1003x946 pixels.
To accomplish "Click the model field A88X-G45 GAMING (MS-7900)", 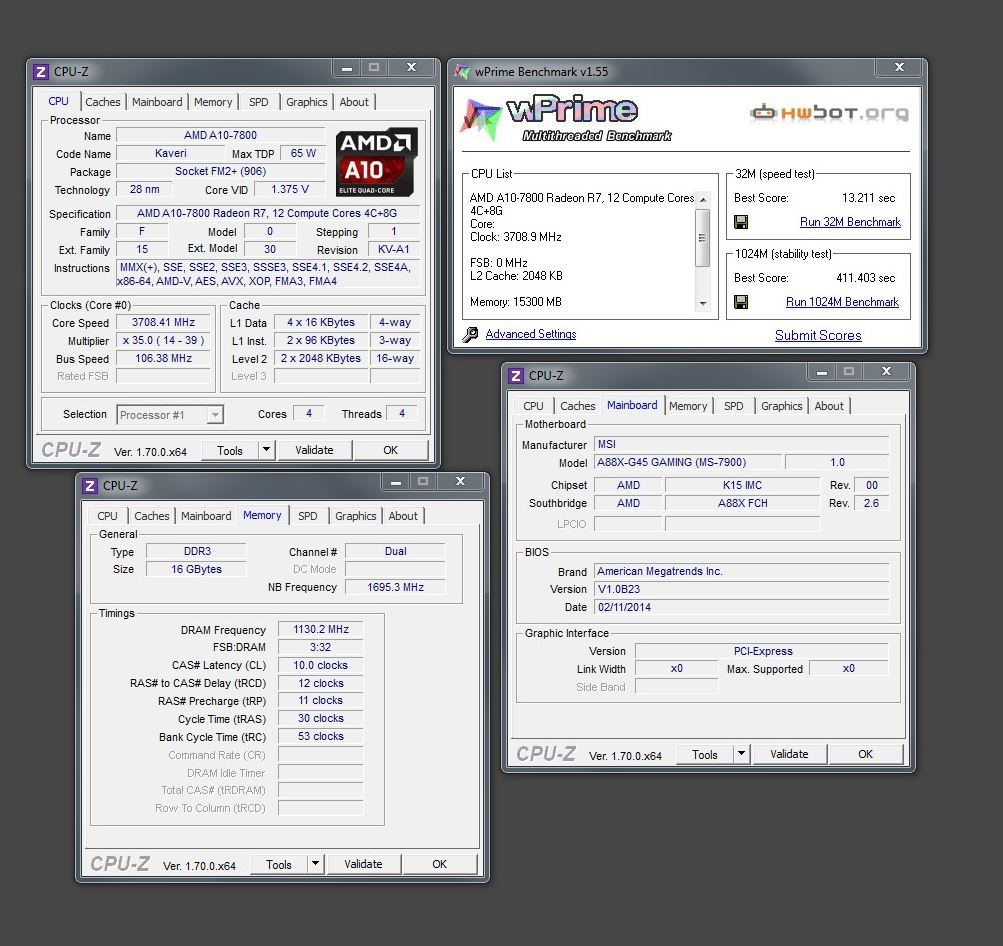I will 688,462.
